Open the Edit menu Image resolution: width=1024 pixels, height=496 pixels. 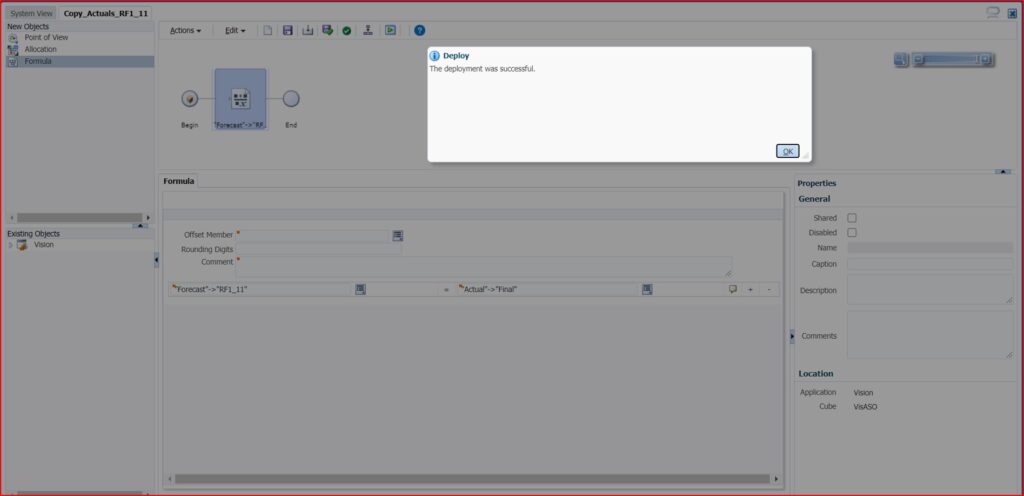pyautogui.click(x=235, y=31)
